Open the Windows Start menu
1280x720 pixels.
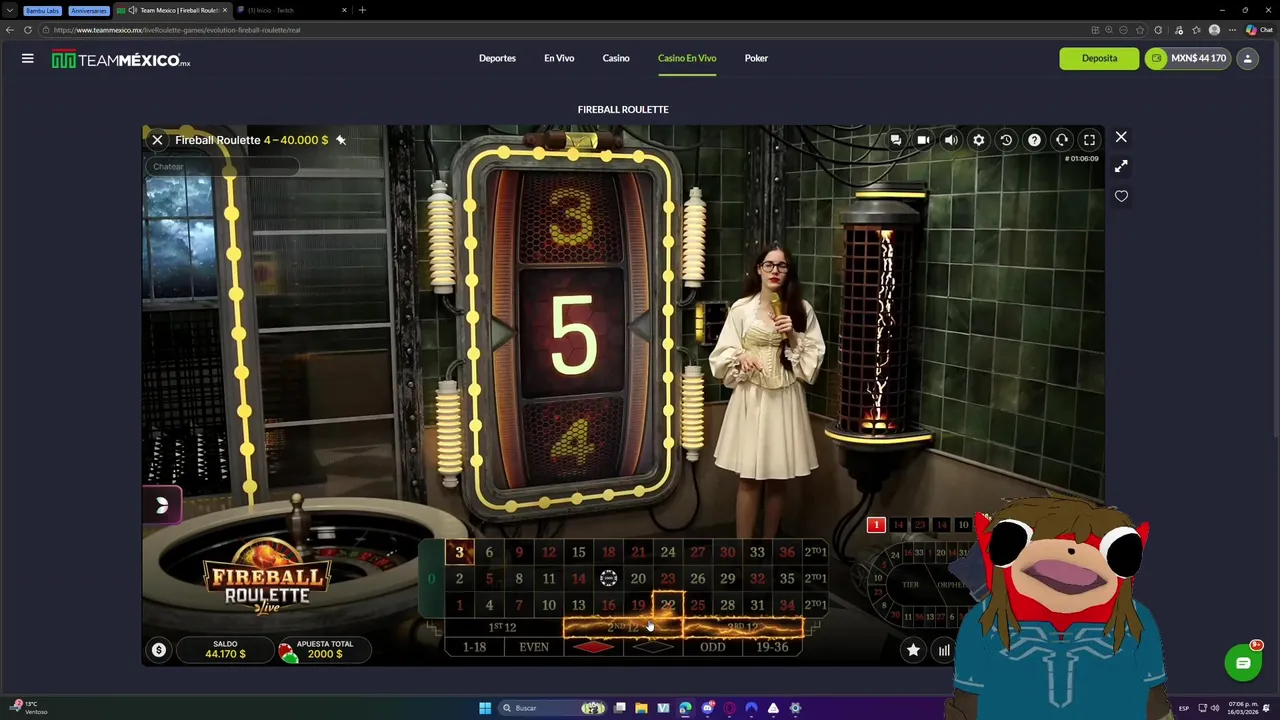[x=485, y=708]
